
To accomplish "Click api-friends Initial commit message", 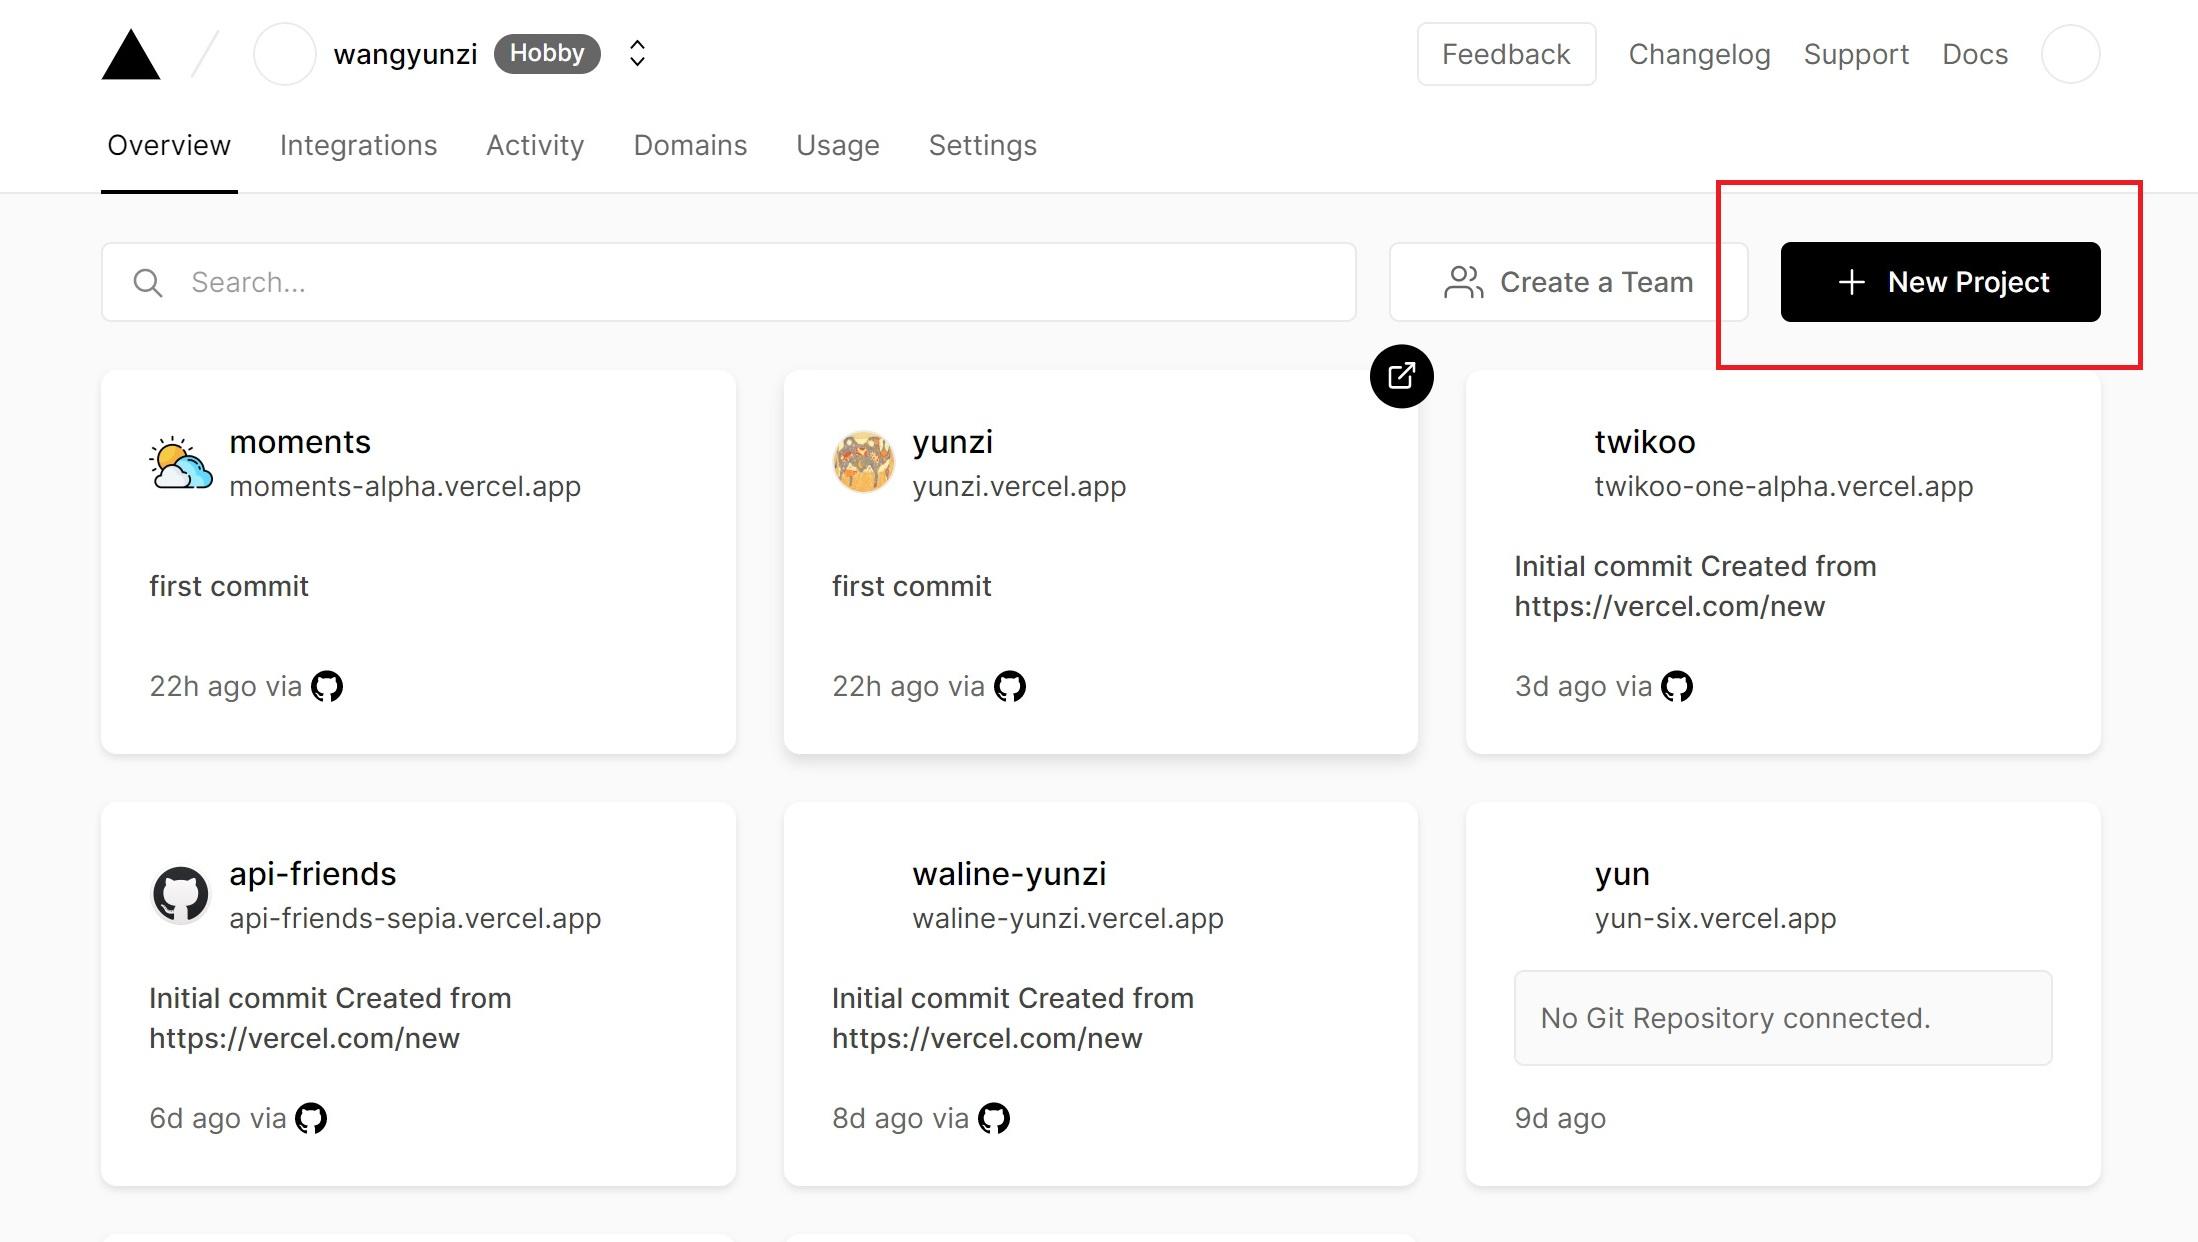I will click(x=330, y=1018).
